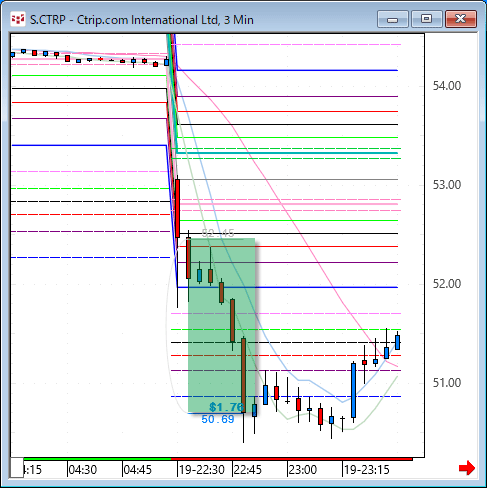Click the $1.76 profit label

click(227, 407)
